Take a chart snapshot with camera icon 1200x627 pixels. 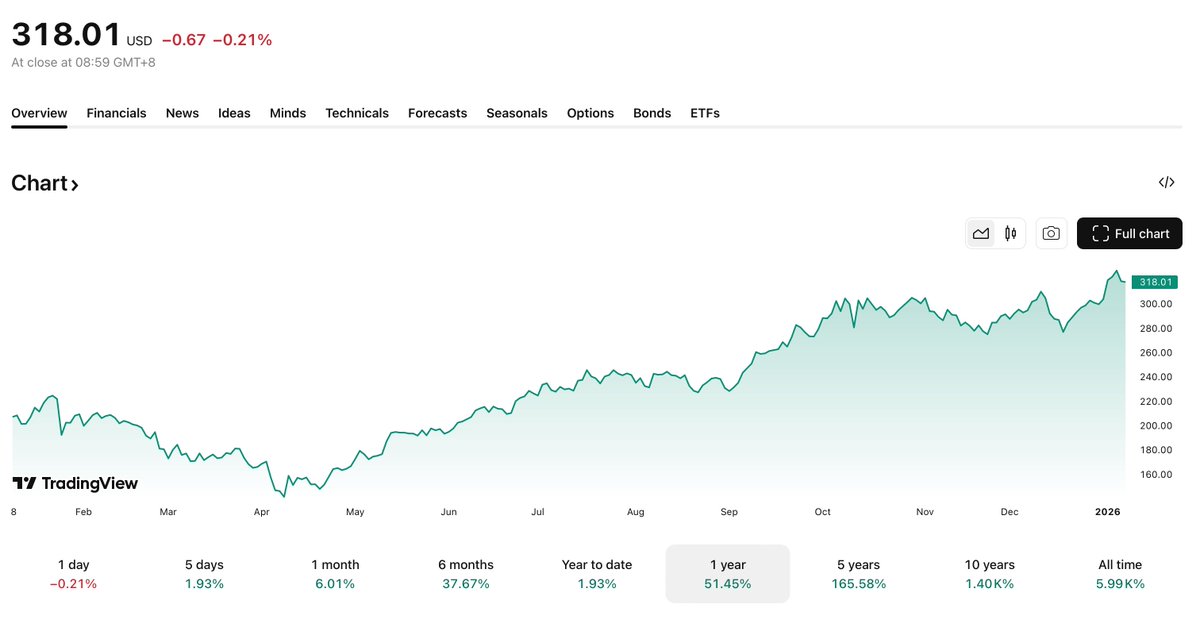1051,234
